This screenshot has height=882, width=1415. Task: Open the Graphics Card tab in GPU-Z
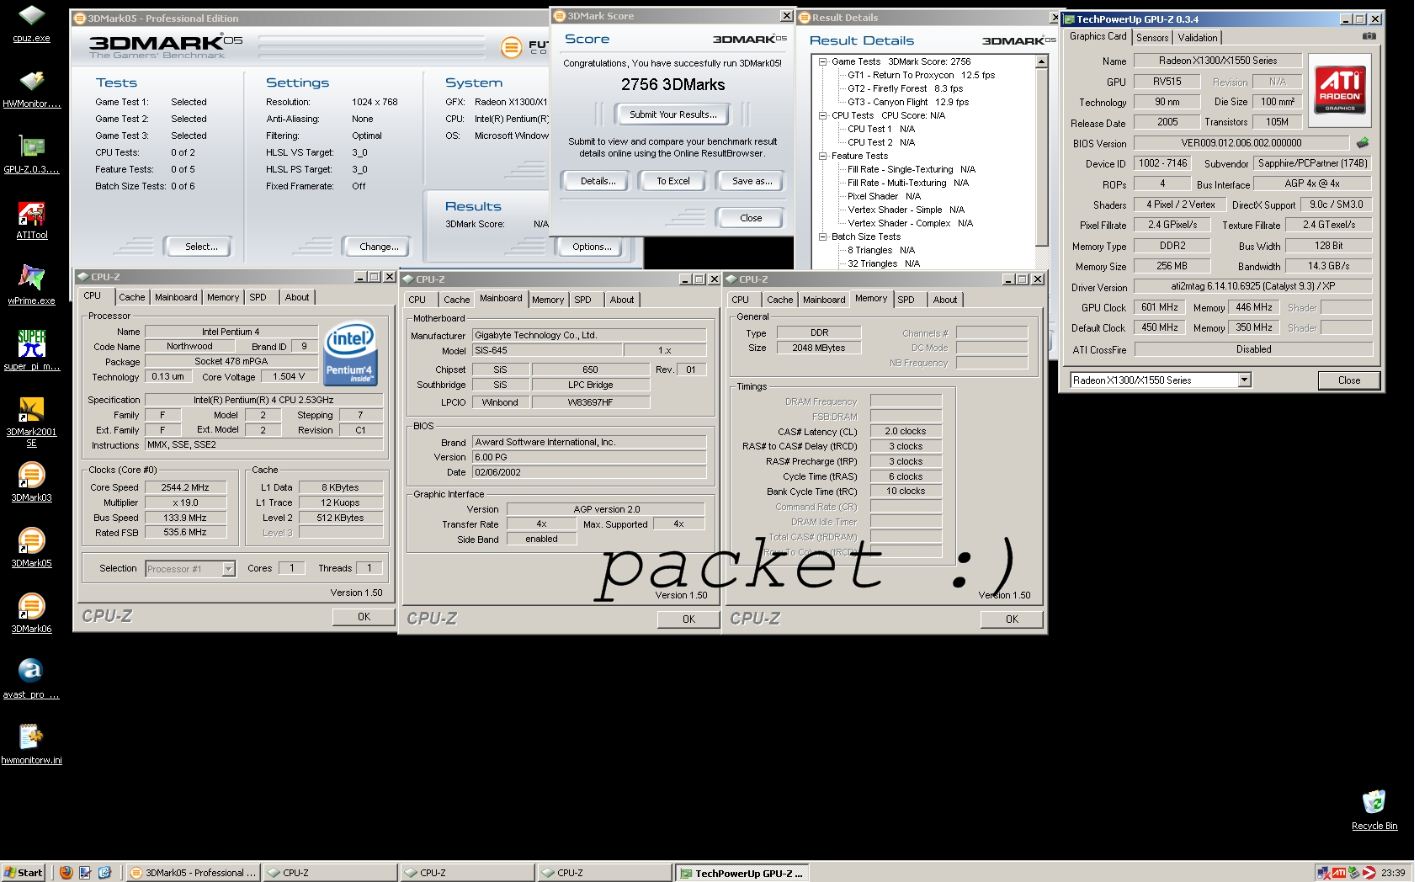click(1097, 36)
